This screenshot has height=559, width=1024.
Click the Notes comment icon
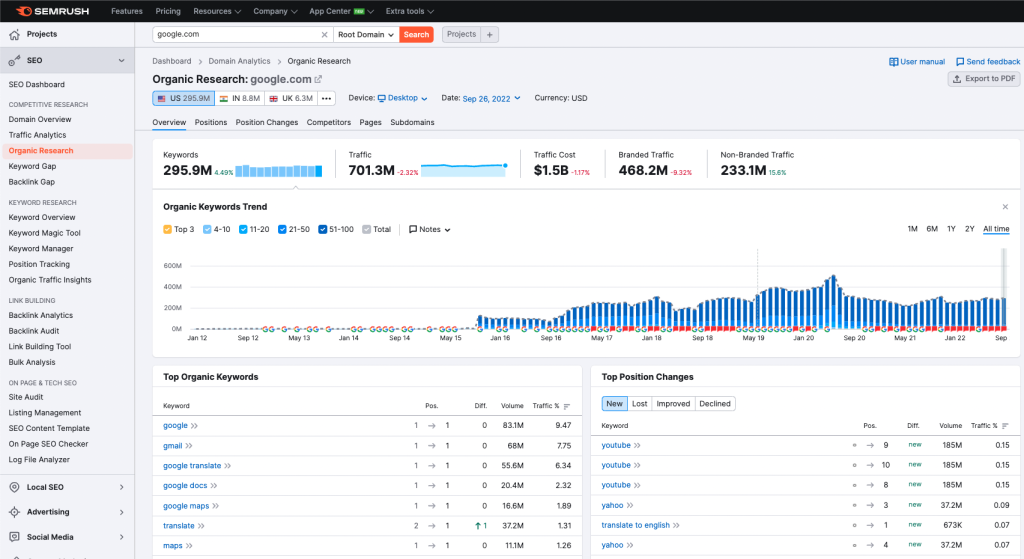pyautogui.click(x=413, y=229)
